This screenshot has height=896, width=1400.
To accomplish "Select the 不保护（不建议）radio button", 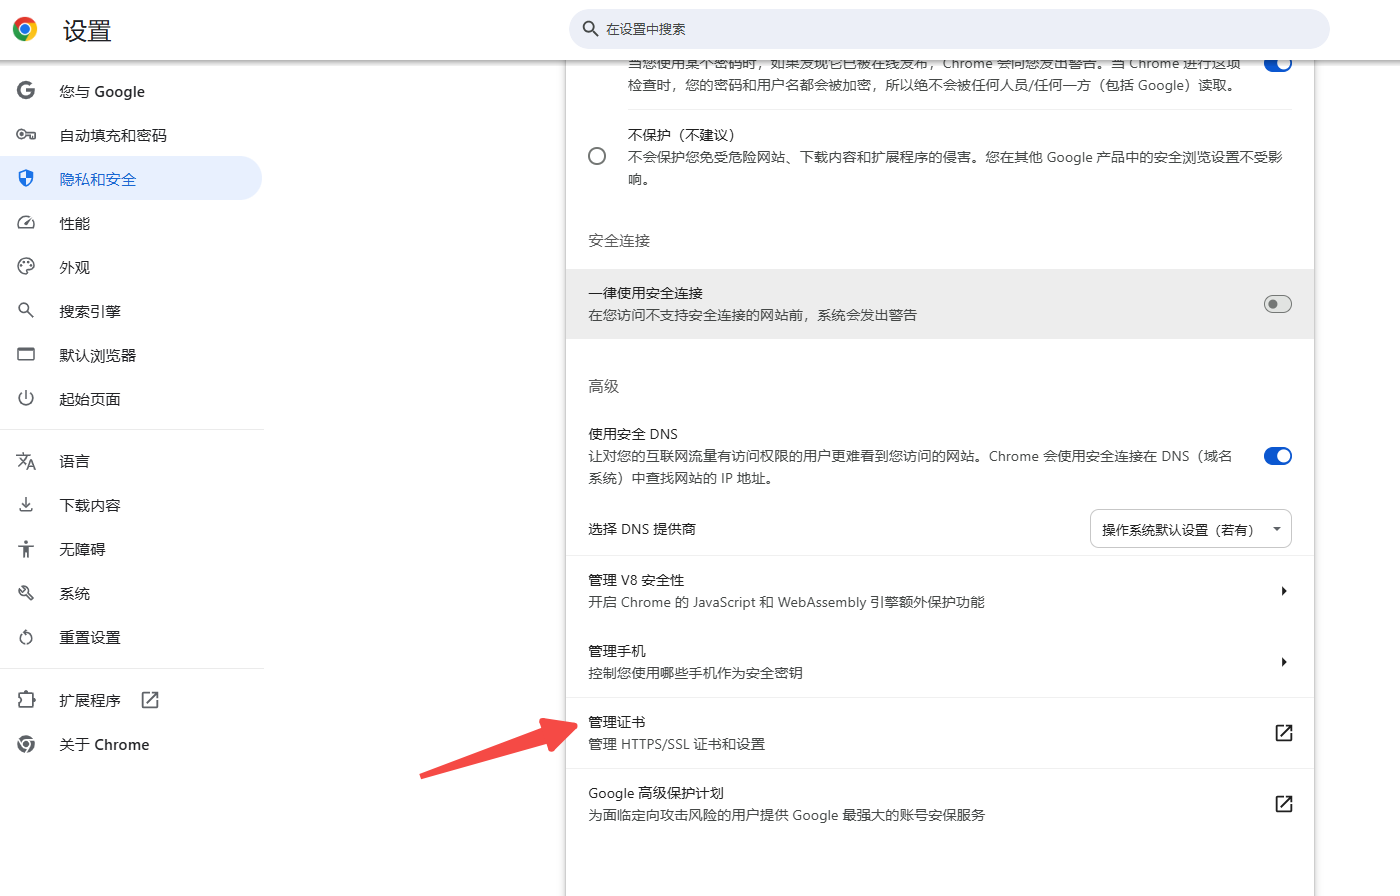I will (x=597, y=156).
